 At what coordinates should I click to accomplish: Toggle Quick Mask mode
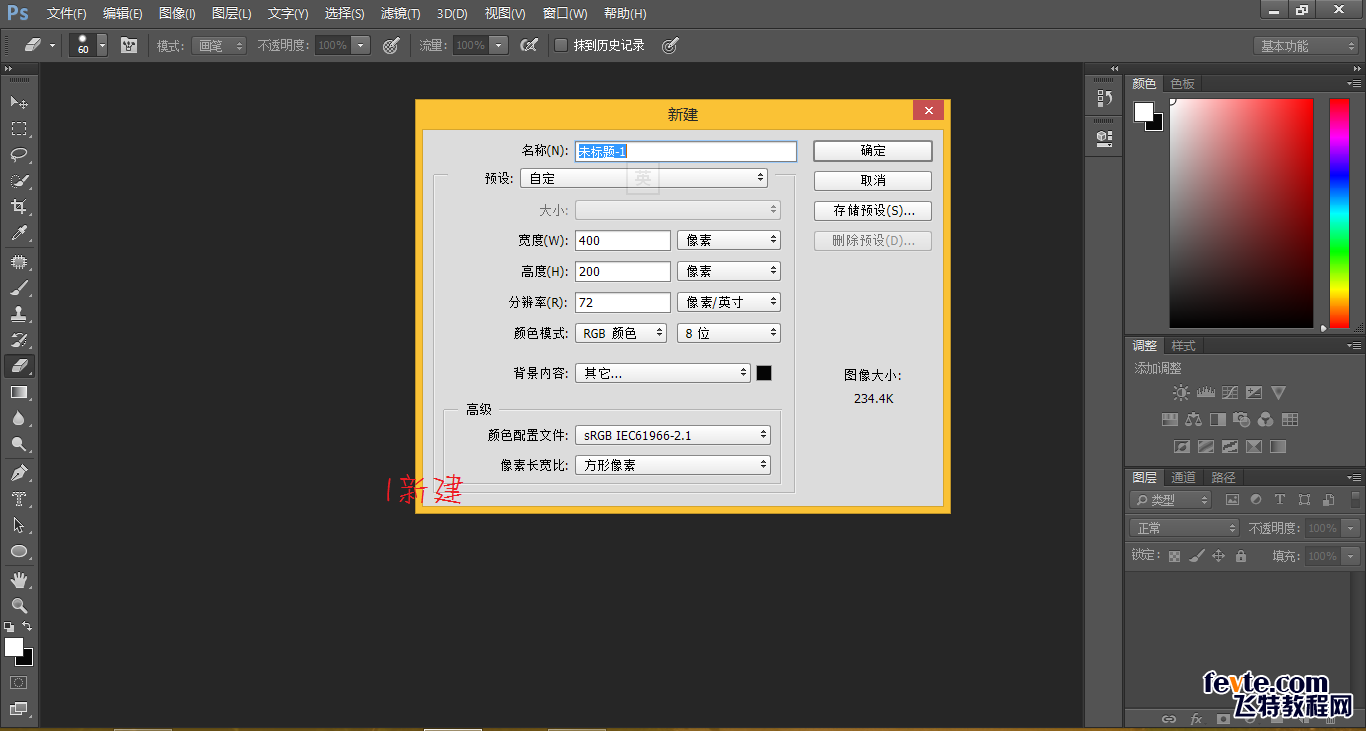point(19,683)
